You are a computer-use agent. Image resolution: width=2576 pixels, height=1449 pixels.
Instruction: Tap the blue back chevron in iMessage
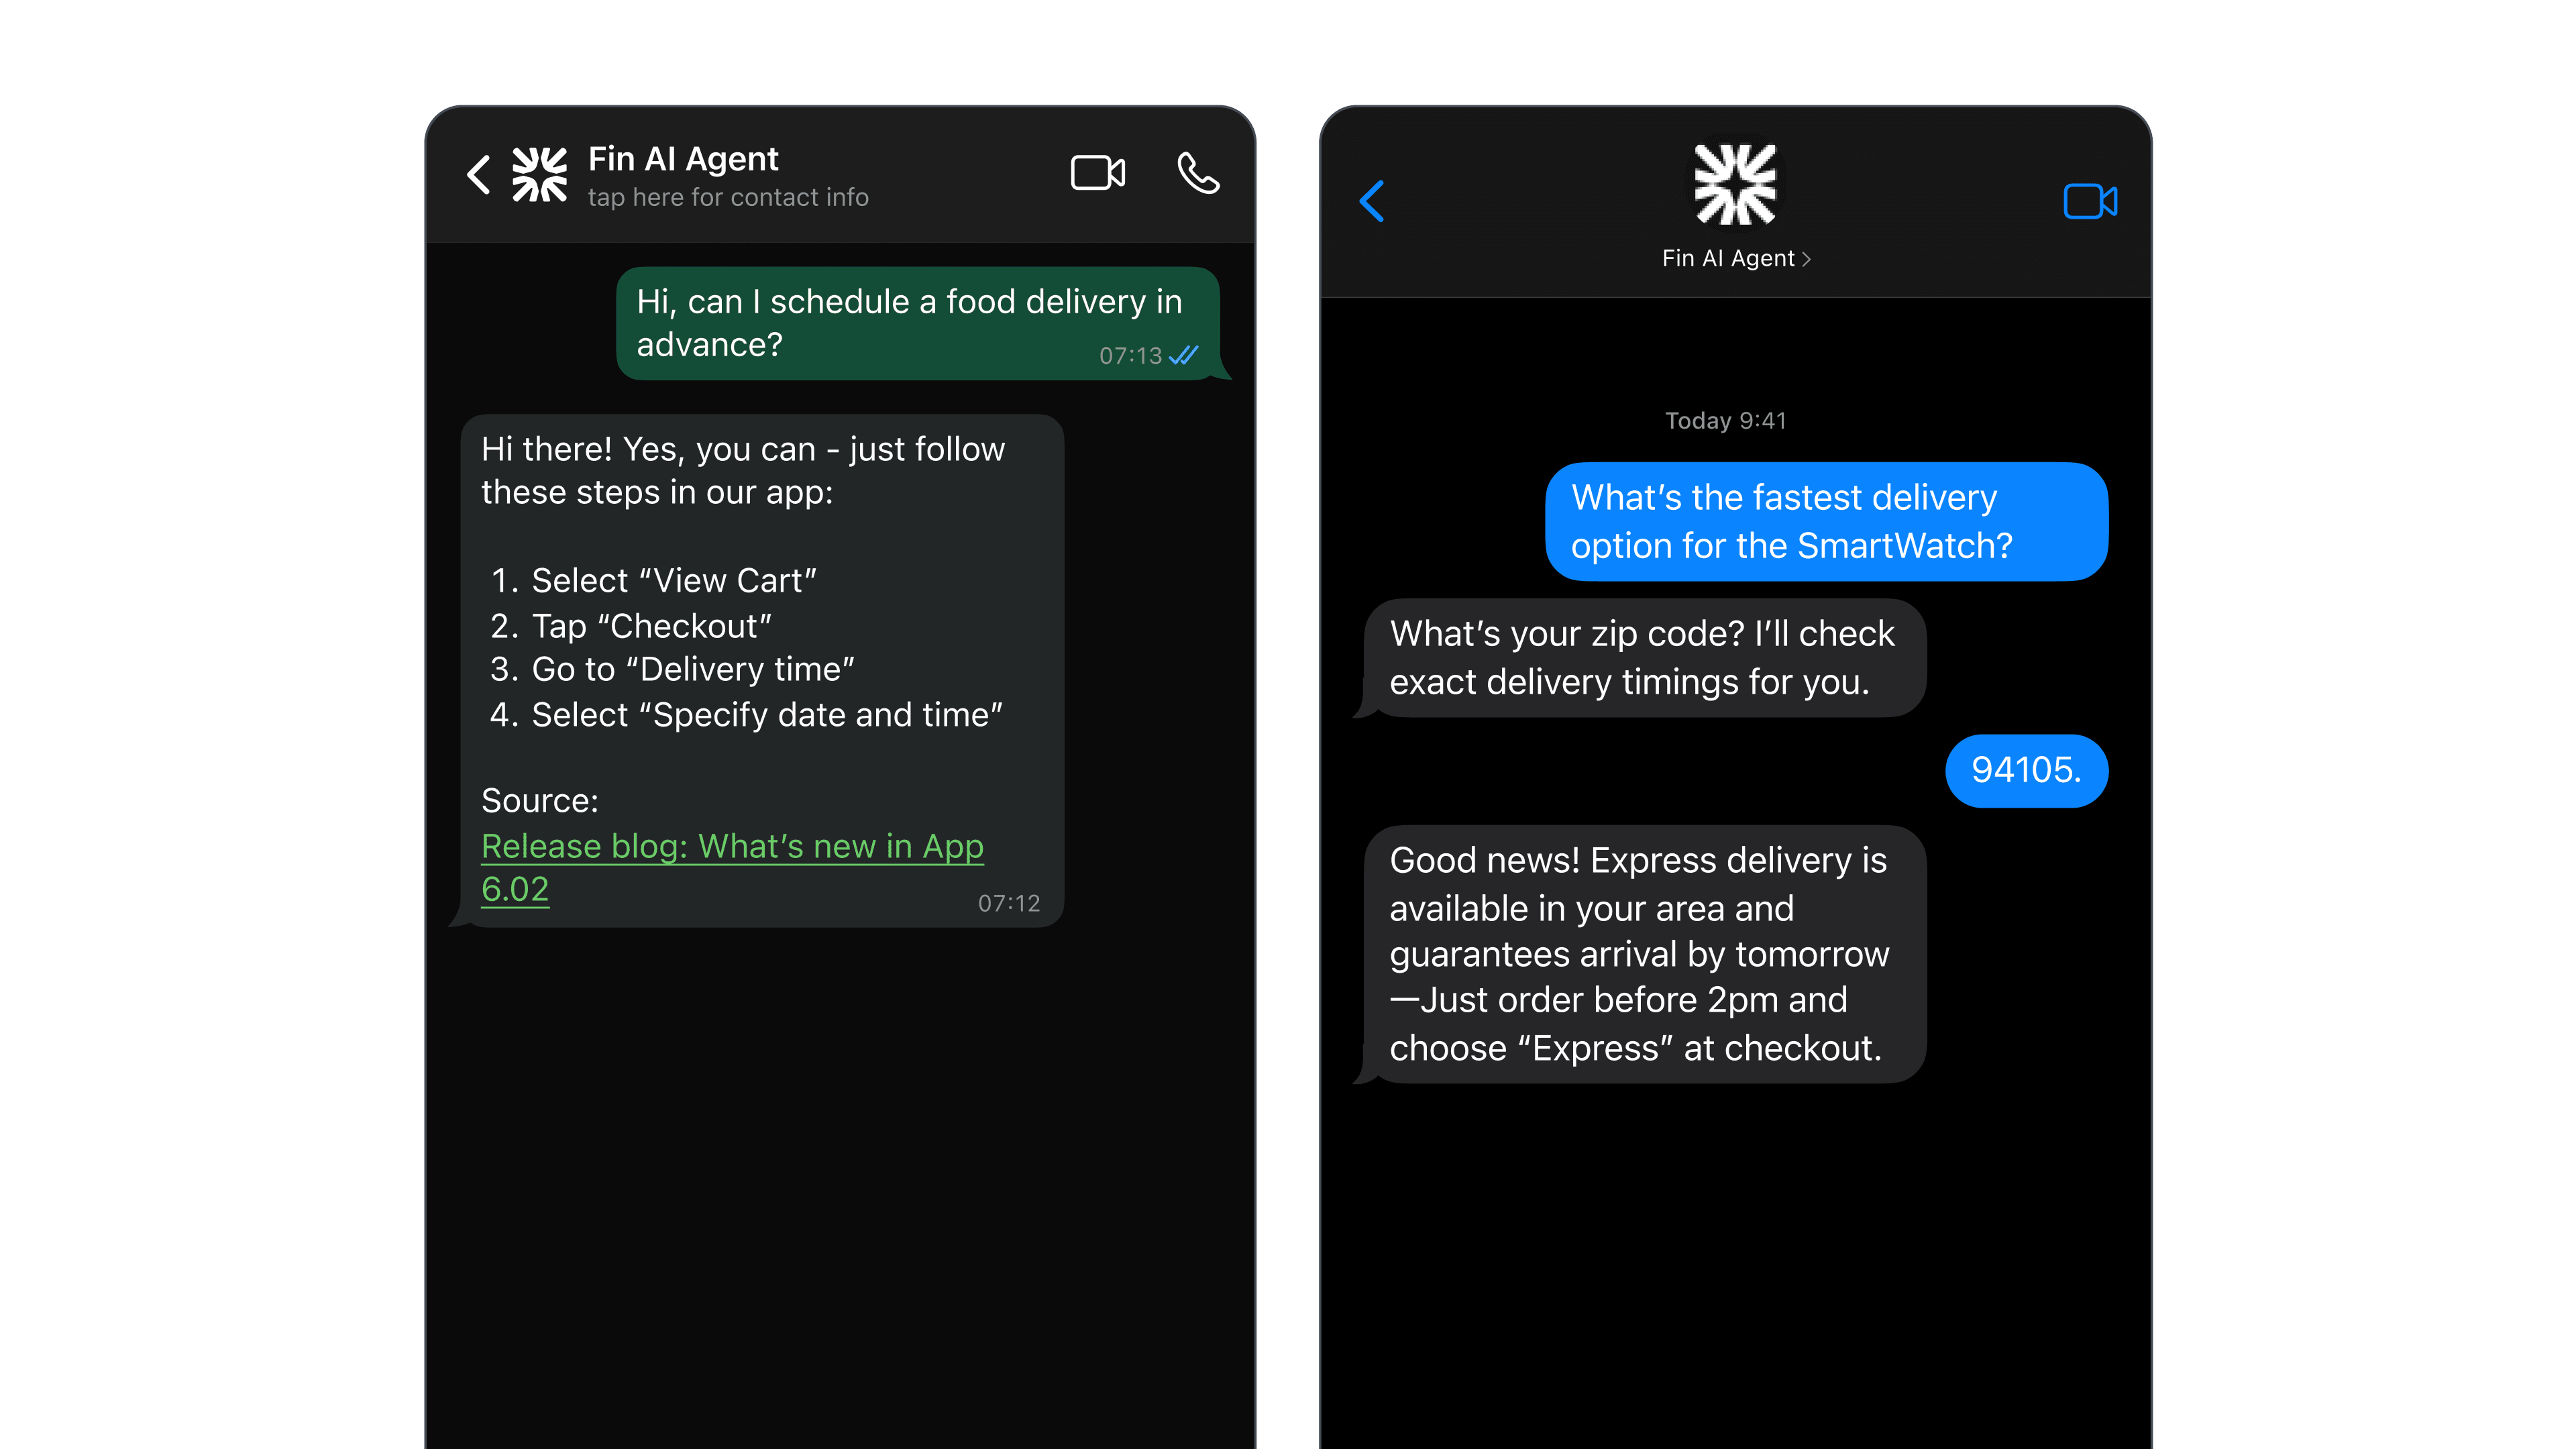(1372, 202)
